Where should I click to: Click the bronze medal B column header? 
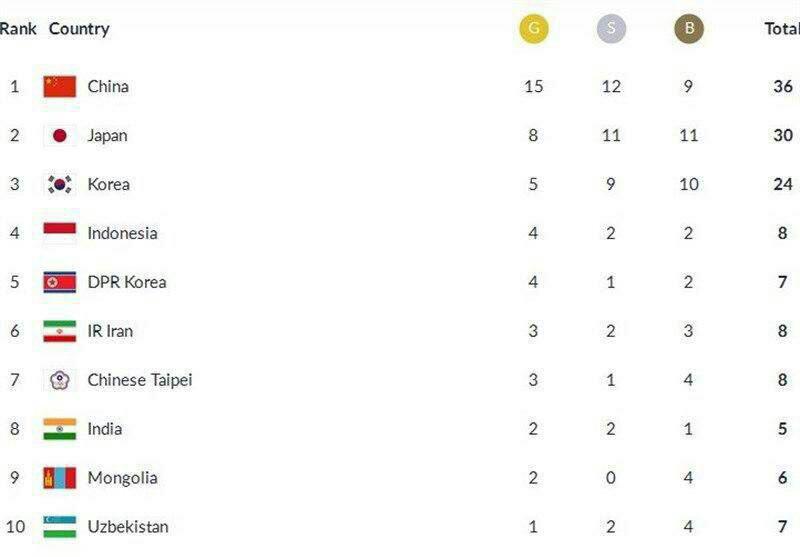point(689,28)
